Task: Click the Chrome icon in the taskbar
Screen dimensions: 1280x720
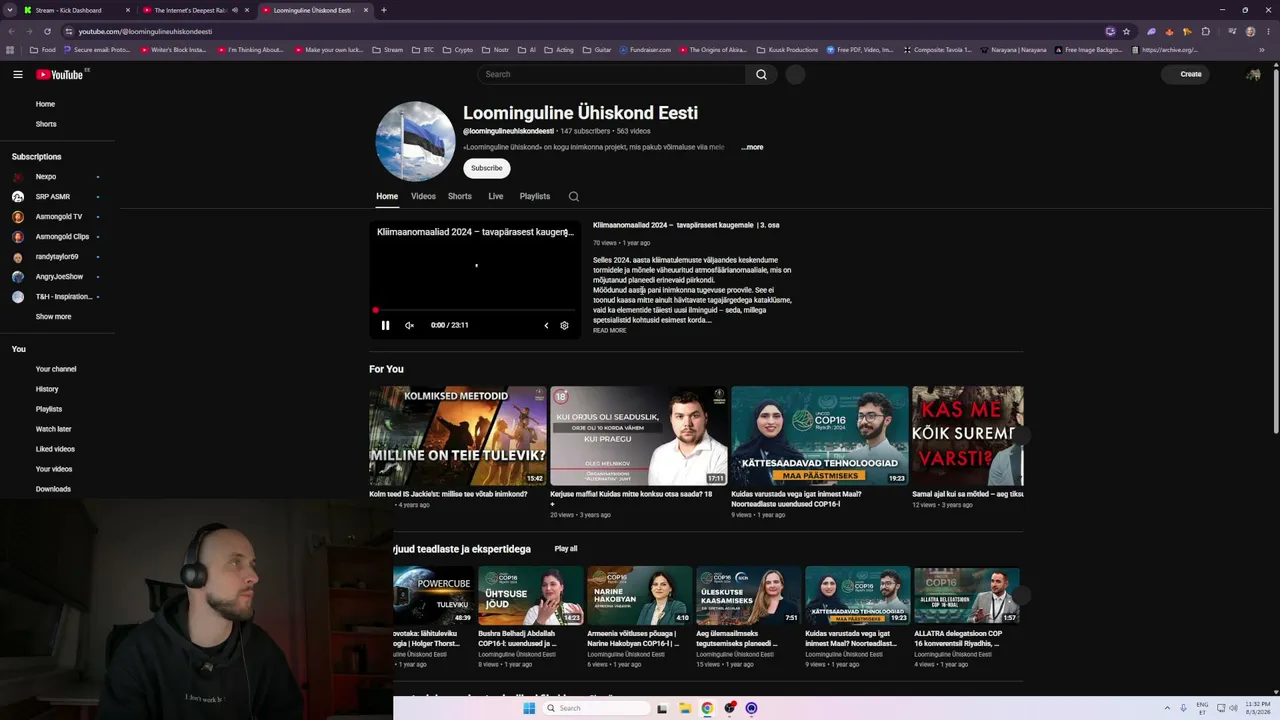Action: [707, 708]
